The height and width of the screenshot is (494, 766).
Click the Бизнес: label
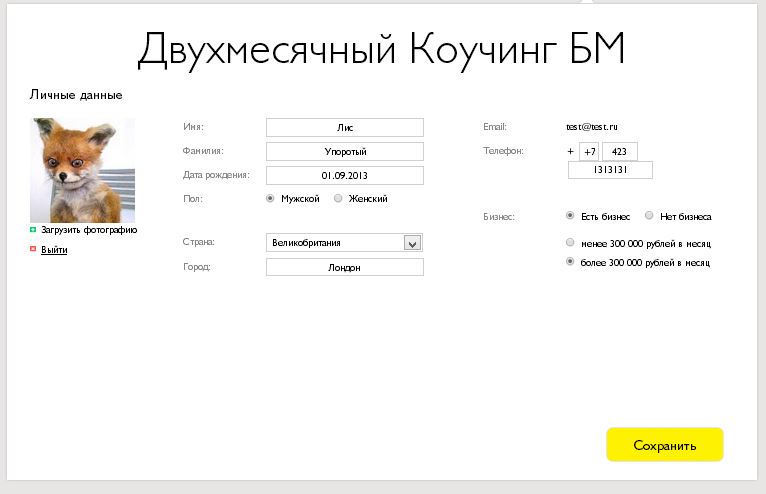[x=499, y=216]
